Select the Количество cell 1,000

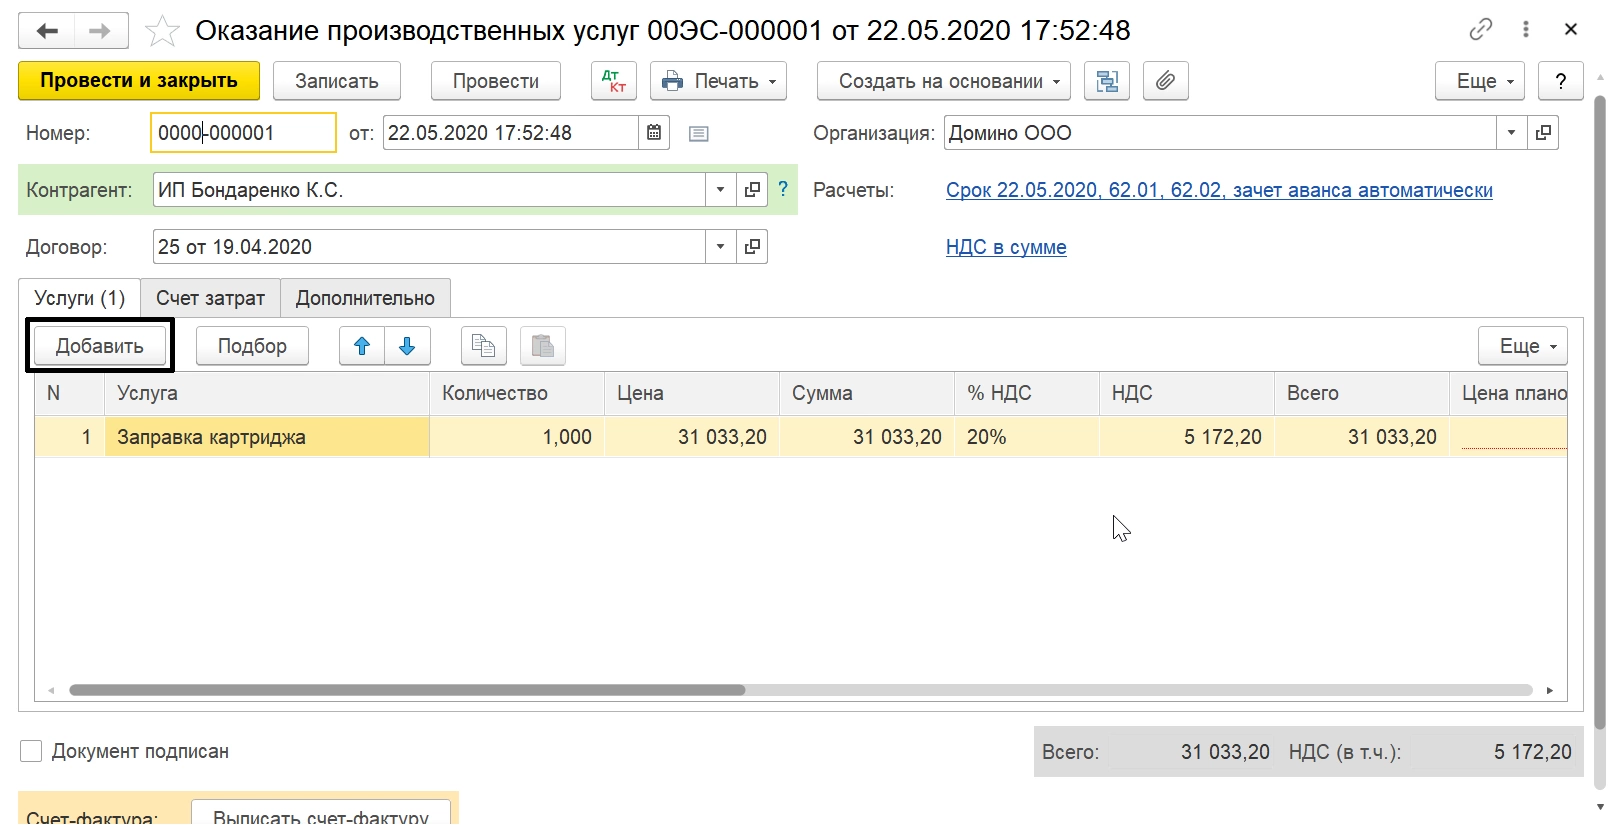coord(517,437)
